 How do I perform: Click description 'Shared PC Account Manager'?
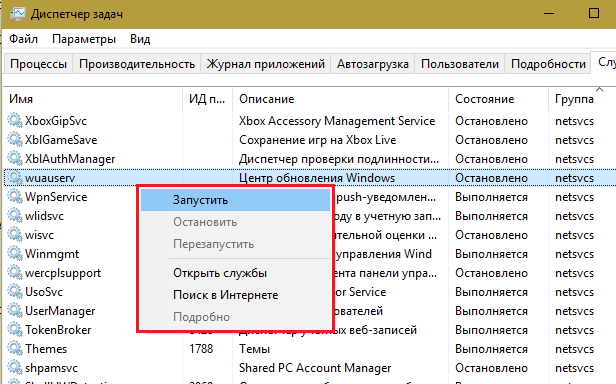(315, 368)
